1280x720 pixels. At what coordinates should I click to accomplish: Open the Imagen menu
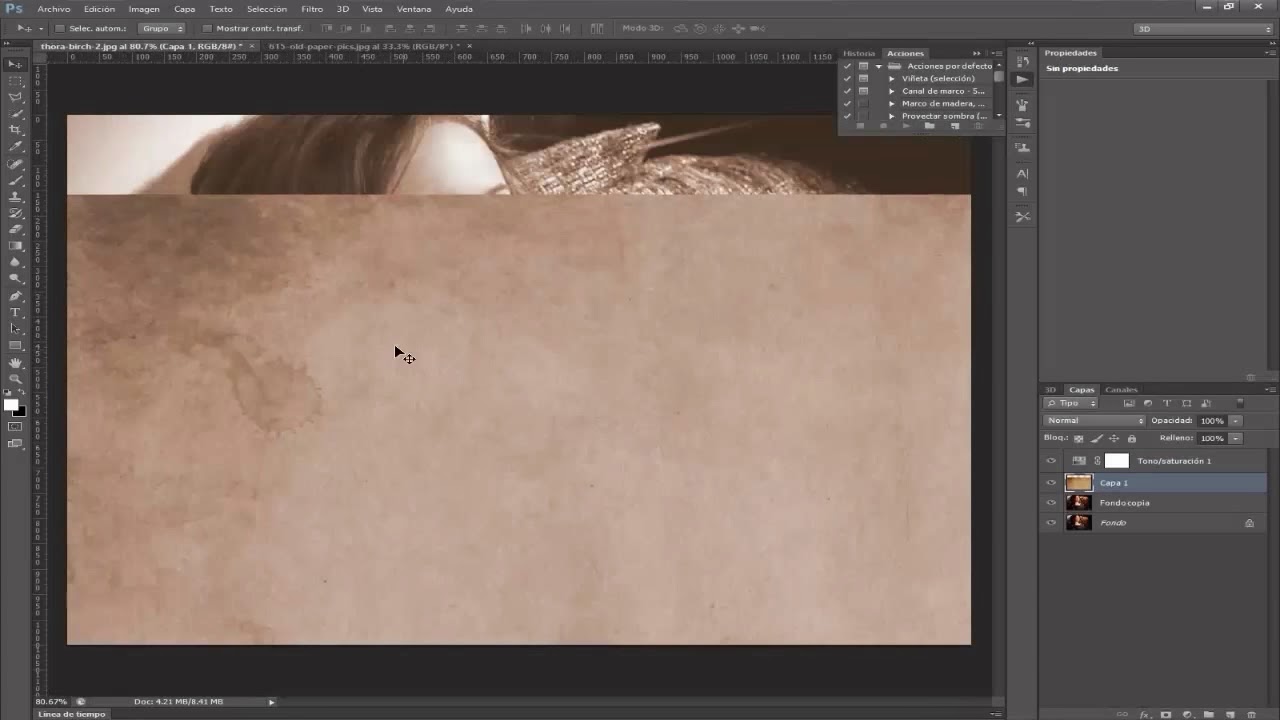[144, 9]
